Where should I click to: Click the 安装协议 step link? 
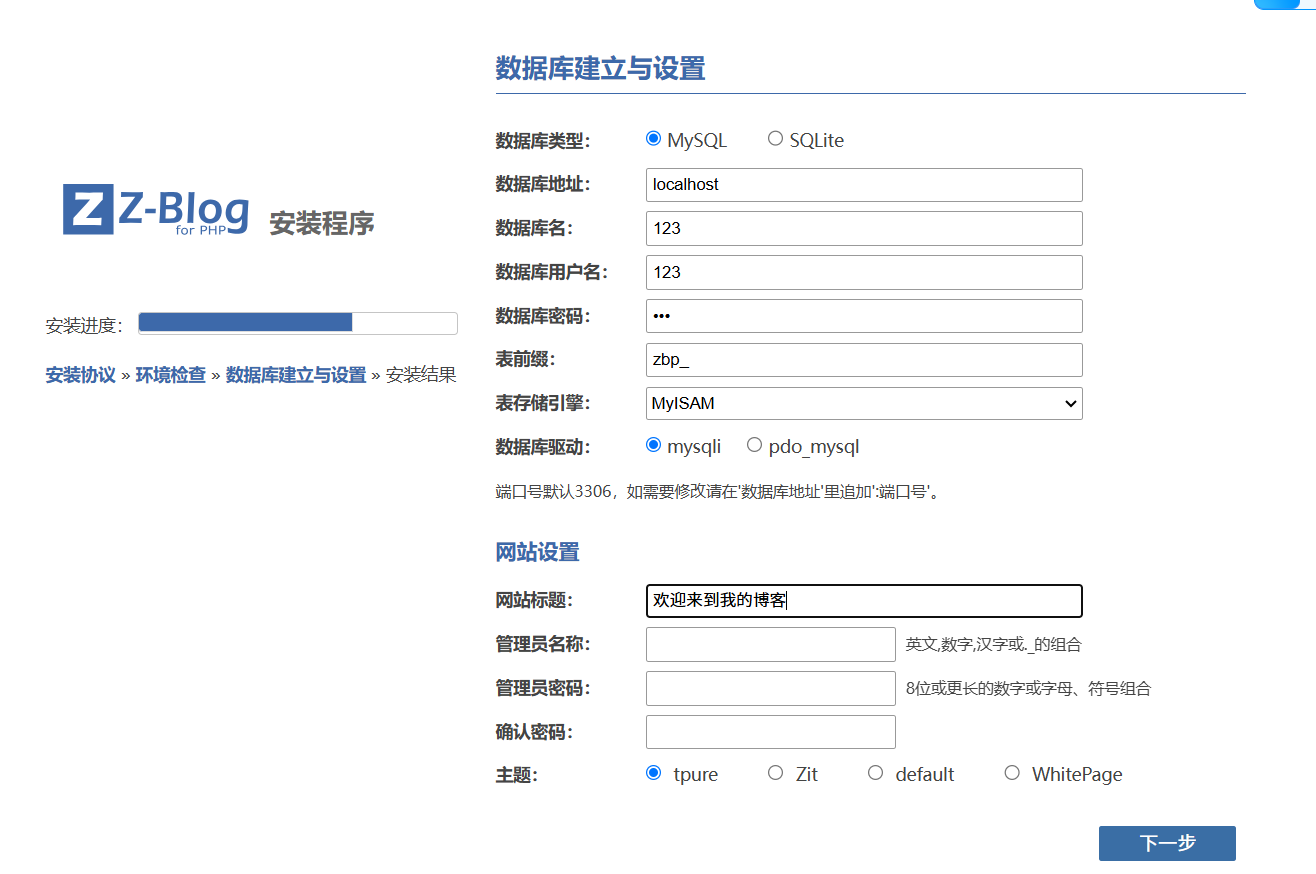[81, 375]
